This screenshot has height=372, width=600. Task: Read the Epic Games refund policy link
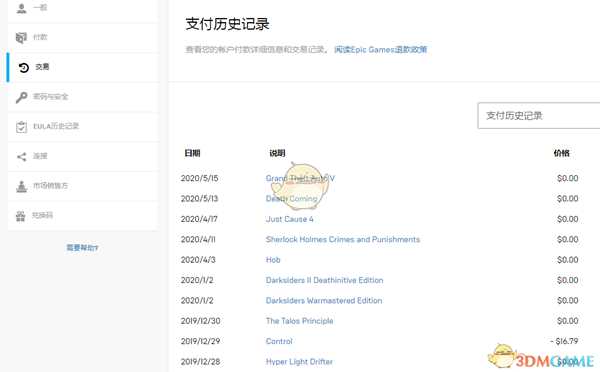pos(380,49)
